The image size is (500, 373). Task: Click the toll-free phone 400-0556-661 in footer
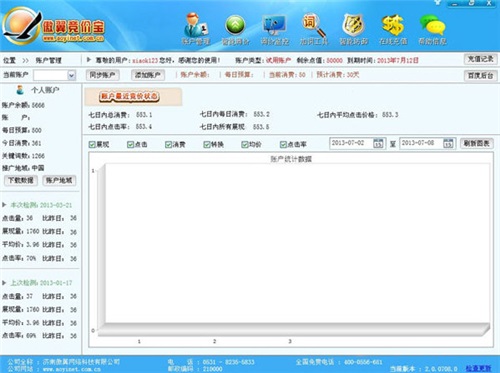click(x=363, y=362)
